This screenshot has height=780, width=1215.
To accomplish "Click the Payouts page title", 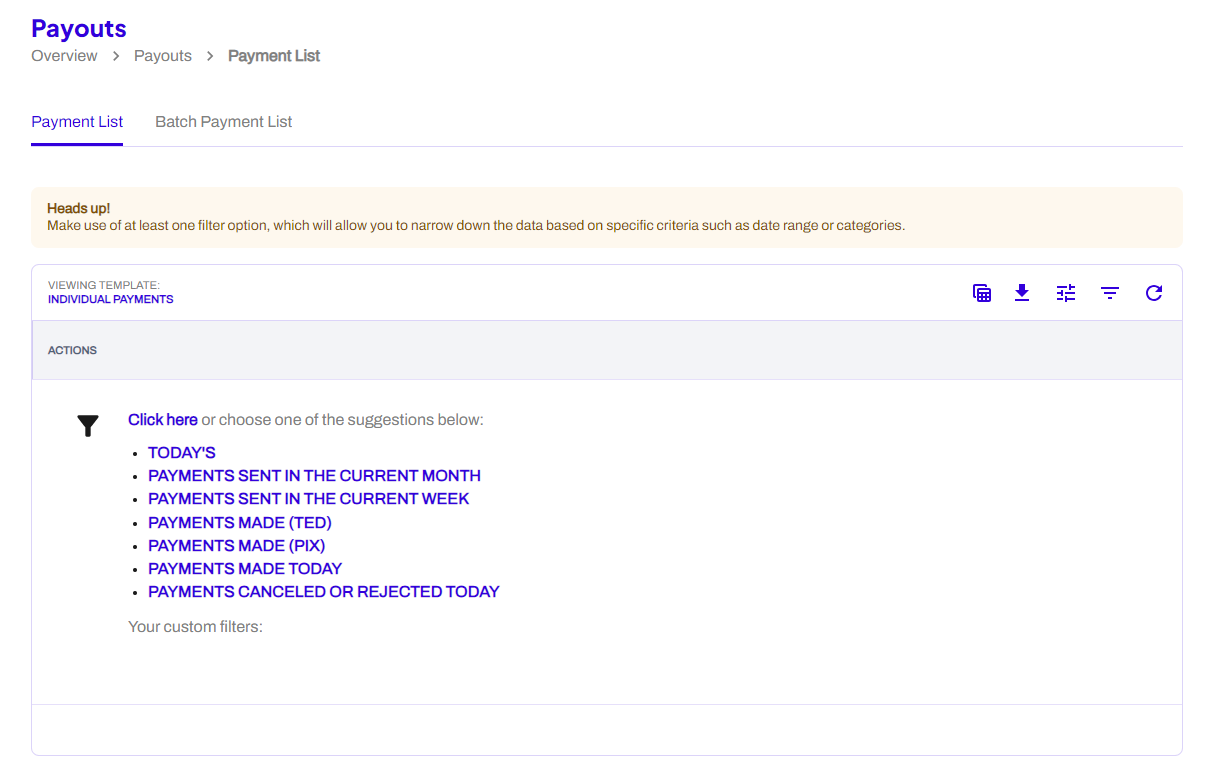I will click(79, 28).
